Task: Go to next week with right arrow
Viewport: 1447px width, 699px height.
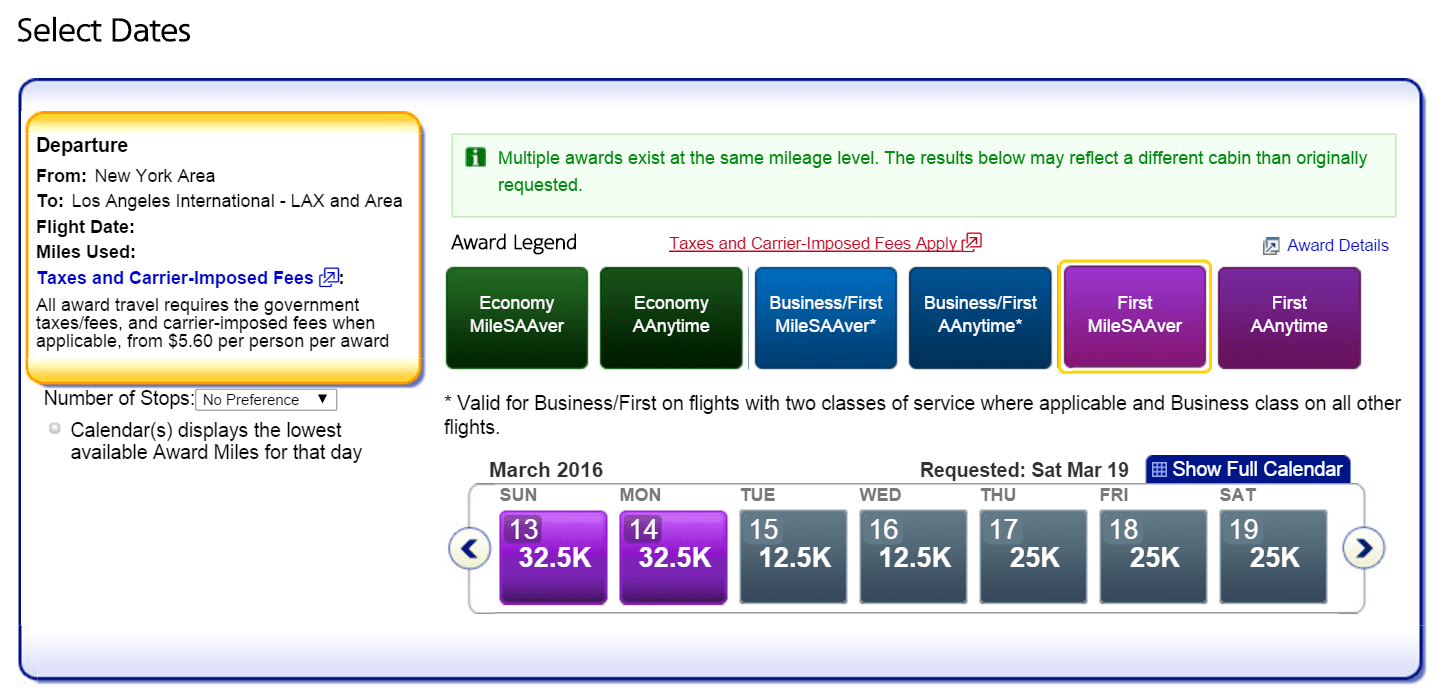Action: (x=1363, y=548)
